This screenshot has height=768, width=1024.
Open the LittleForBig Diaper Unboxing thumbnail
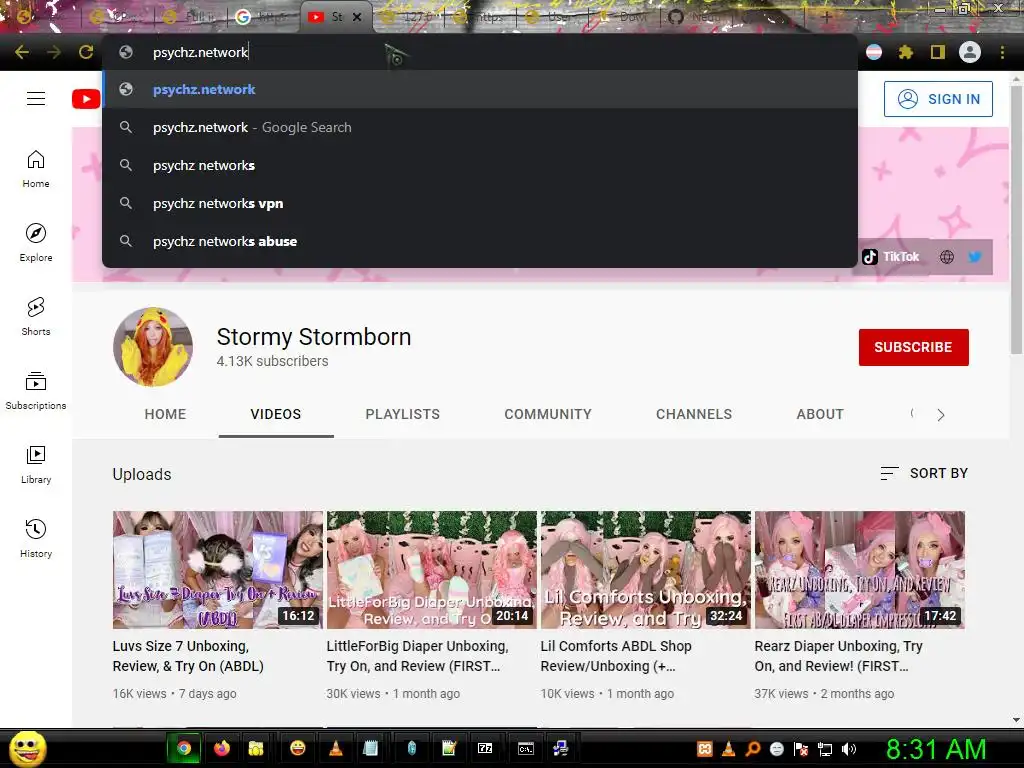click(432, 570)
